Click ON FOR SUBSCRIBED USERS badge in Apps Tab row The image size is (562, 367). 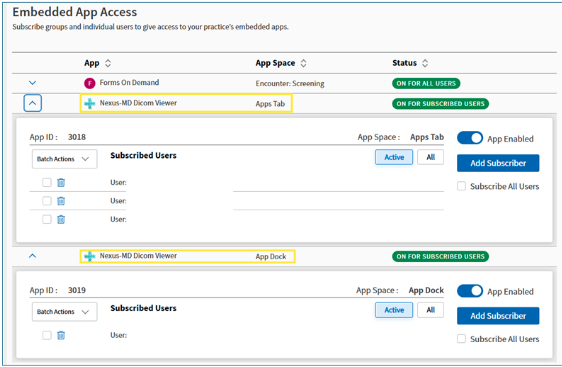pyautogui.click(x=440, y=104)
